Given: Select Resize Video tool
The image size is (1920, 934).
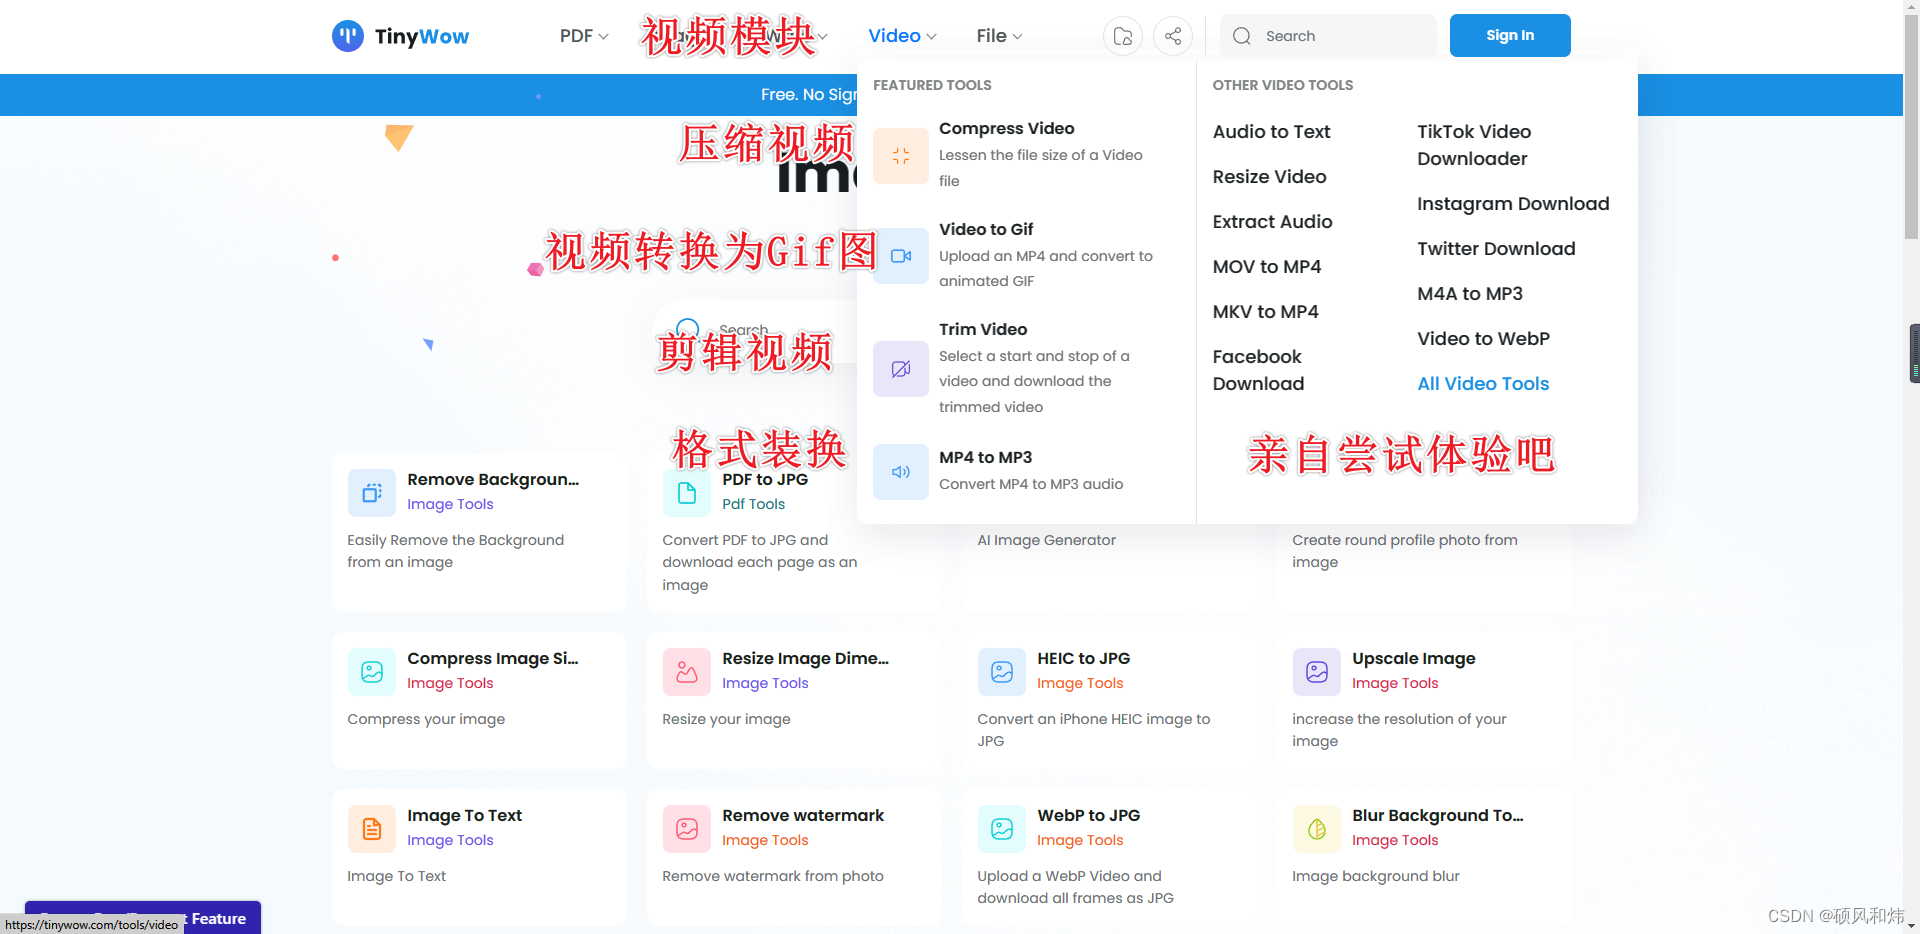Looking at the screenshot, I should 1269,177.
